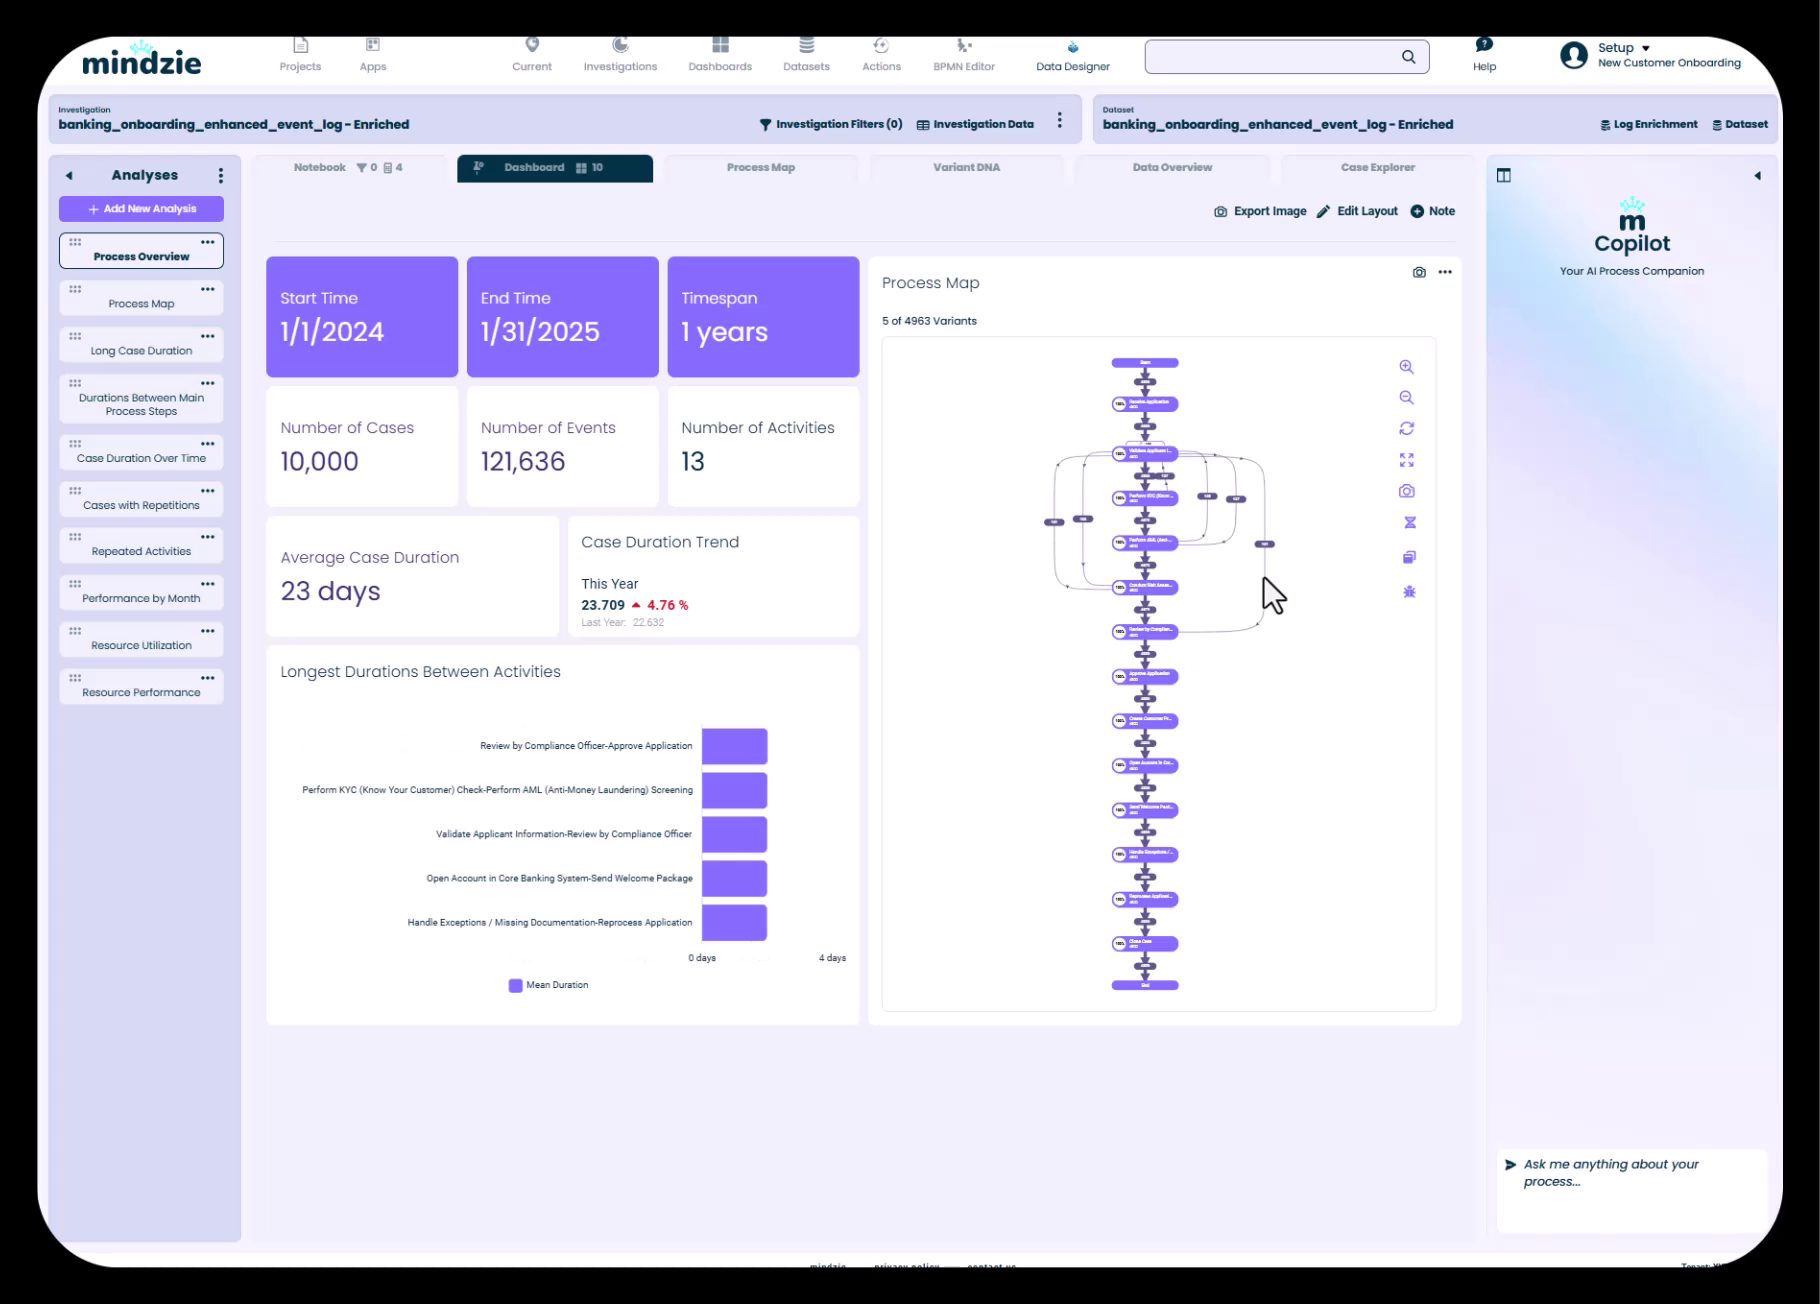Viewport: 1820px width, 1304px height.
Task: Zoom out on the process map
Action: [1406, 398]
